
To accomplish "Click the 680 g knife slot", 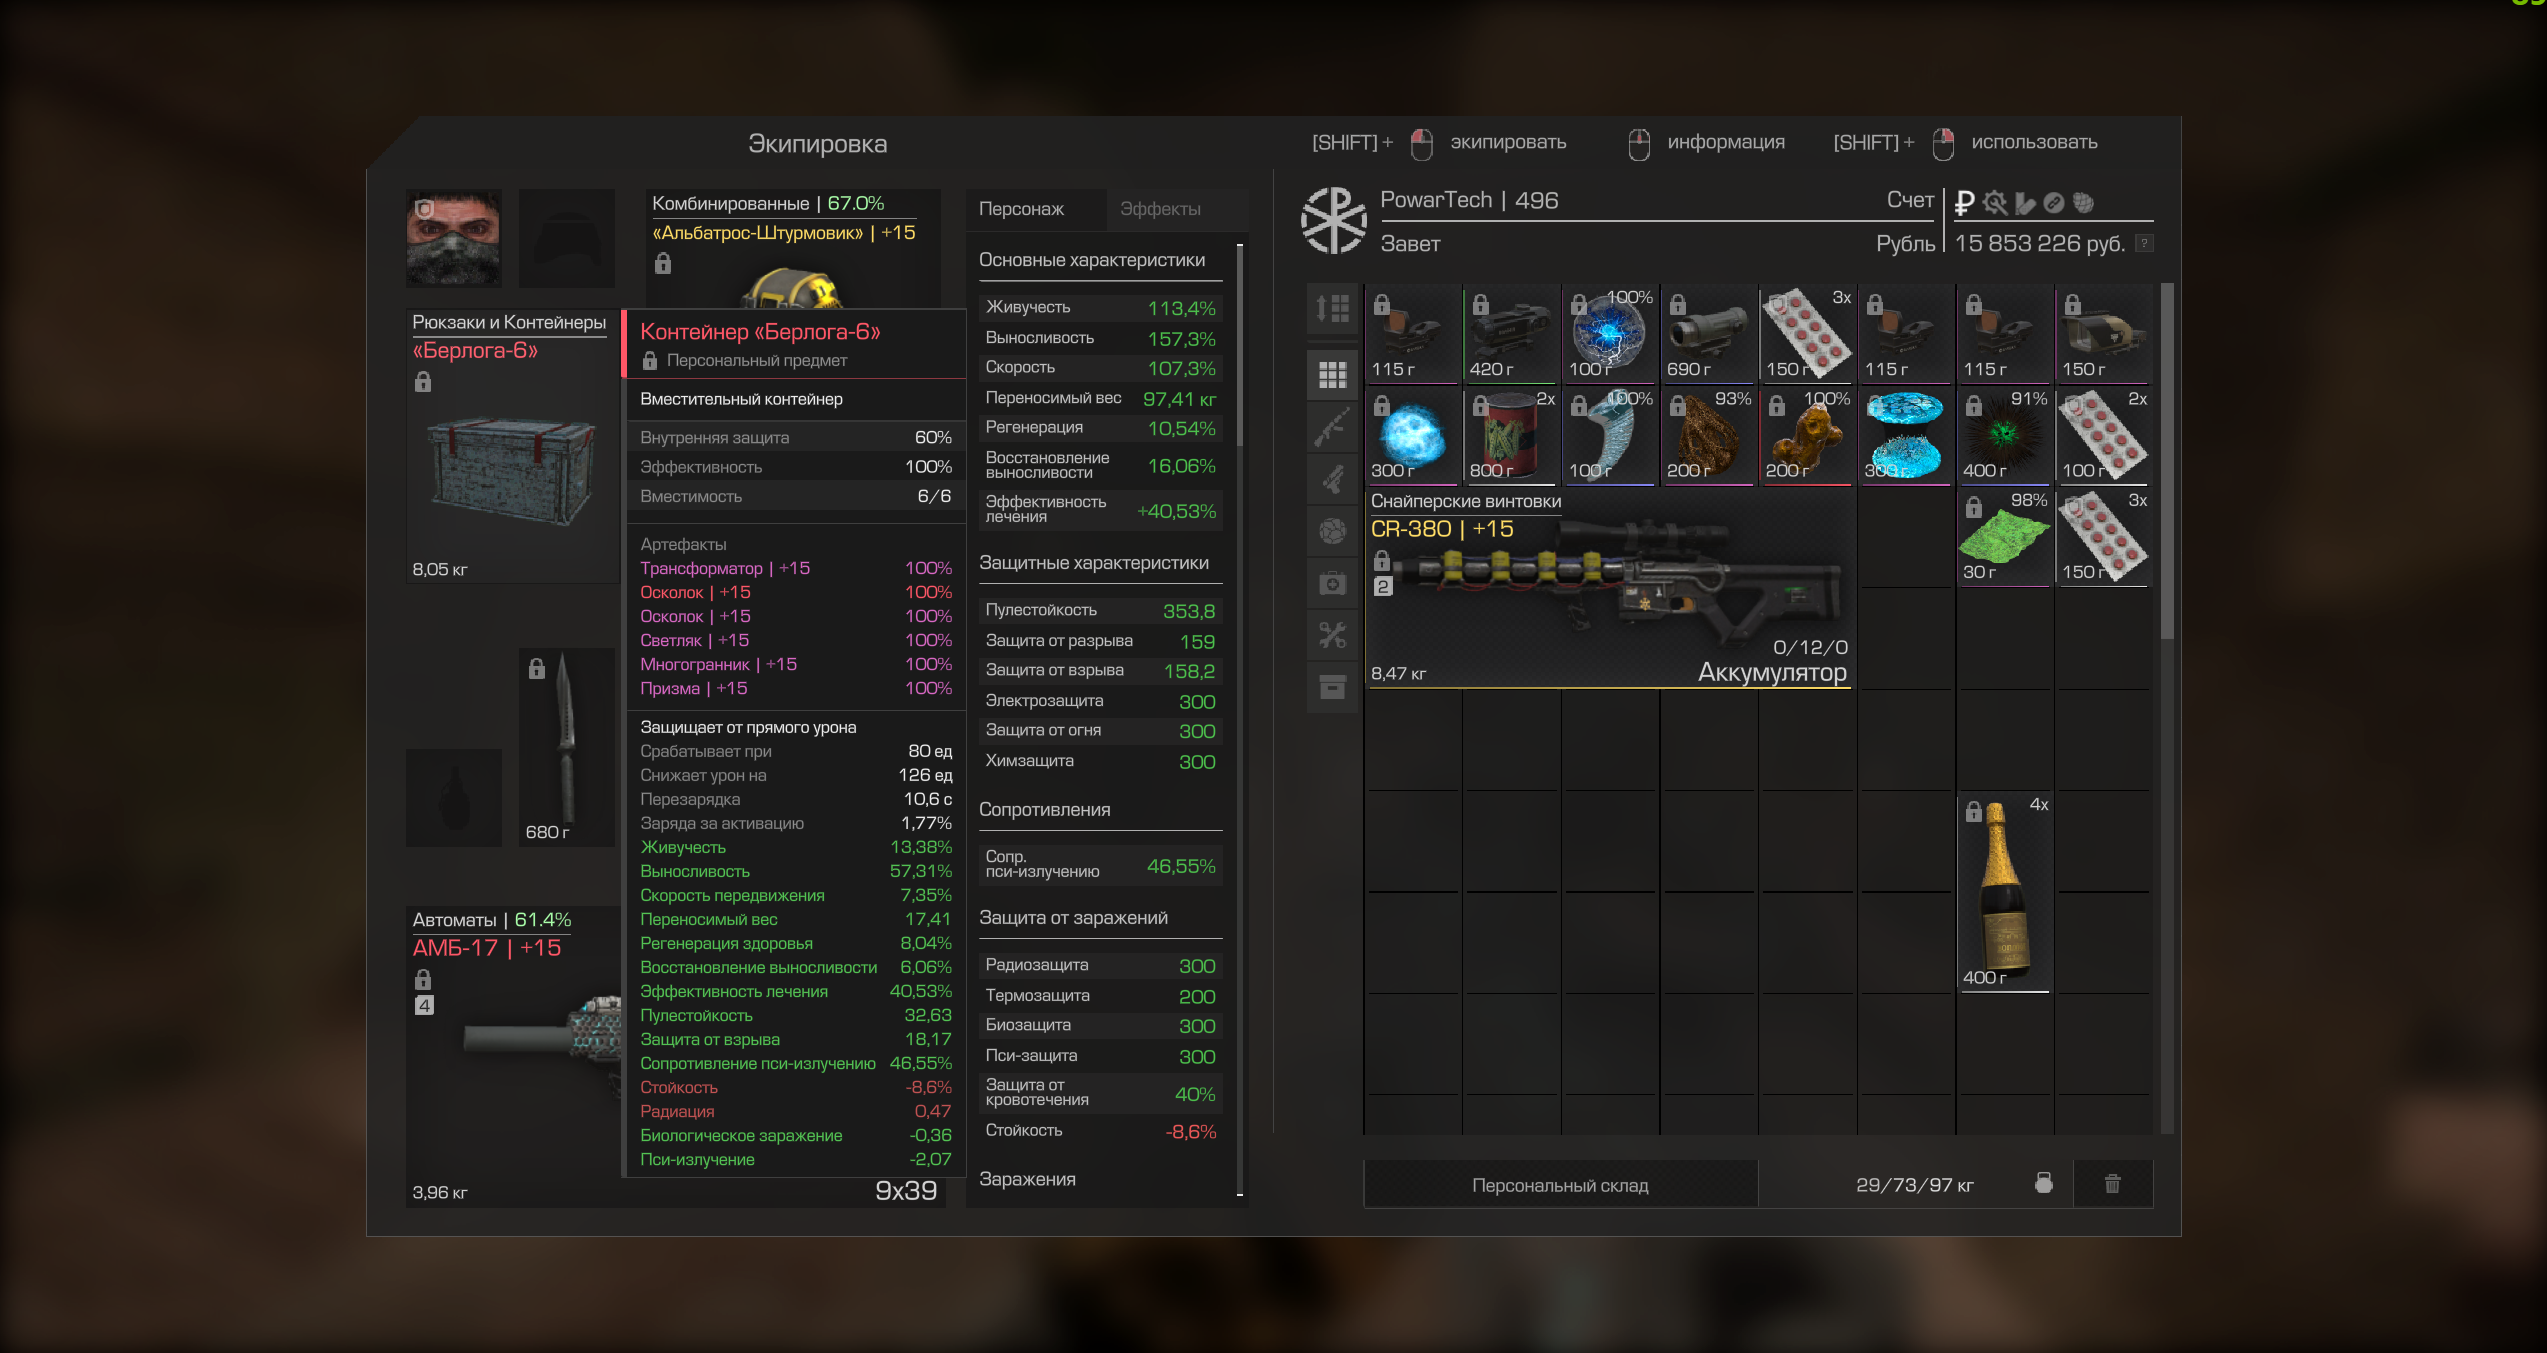I will (567, 747).
